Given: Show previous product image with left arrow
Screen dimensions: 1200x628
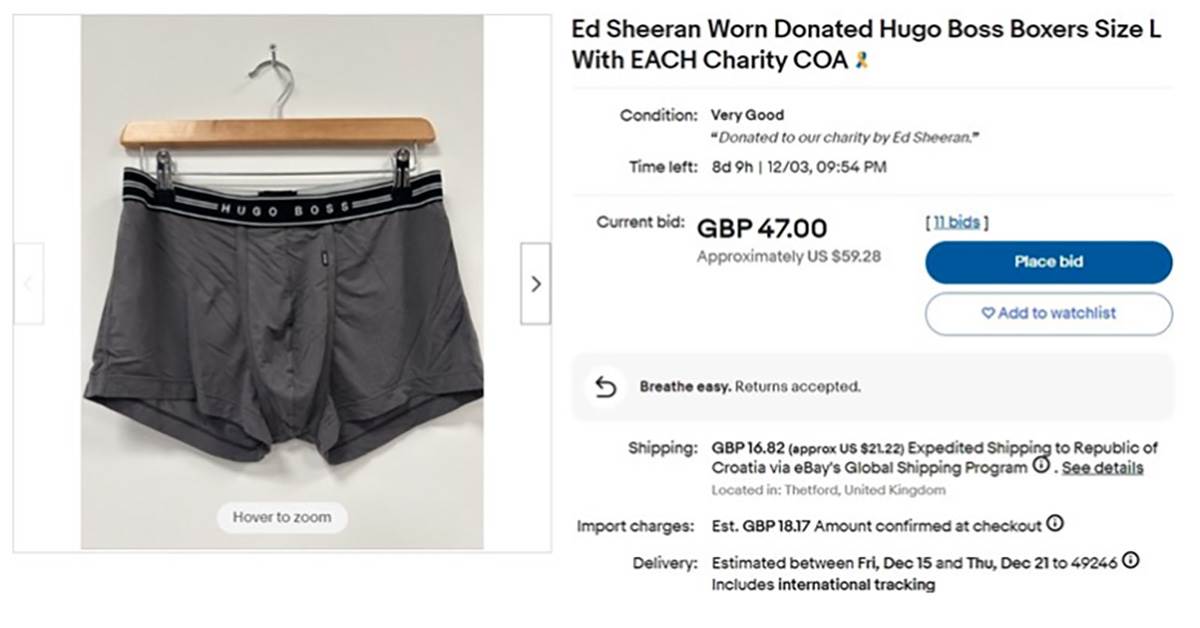Looking at the screenshot, I should click(28, 284).
